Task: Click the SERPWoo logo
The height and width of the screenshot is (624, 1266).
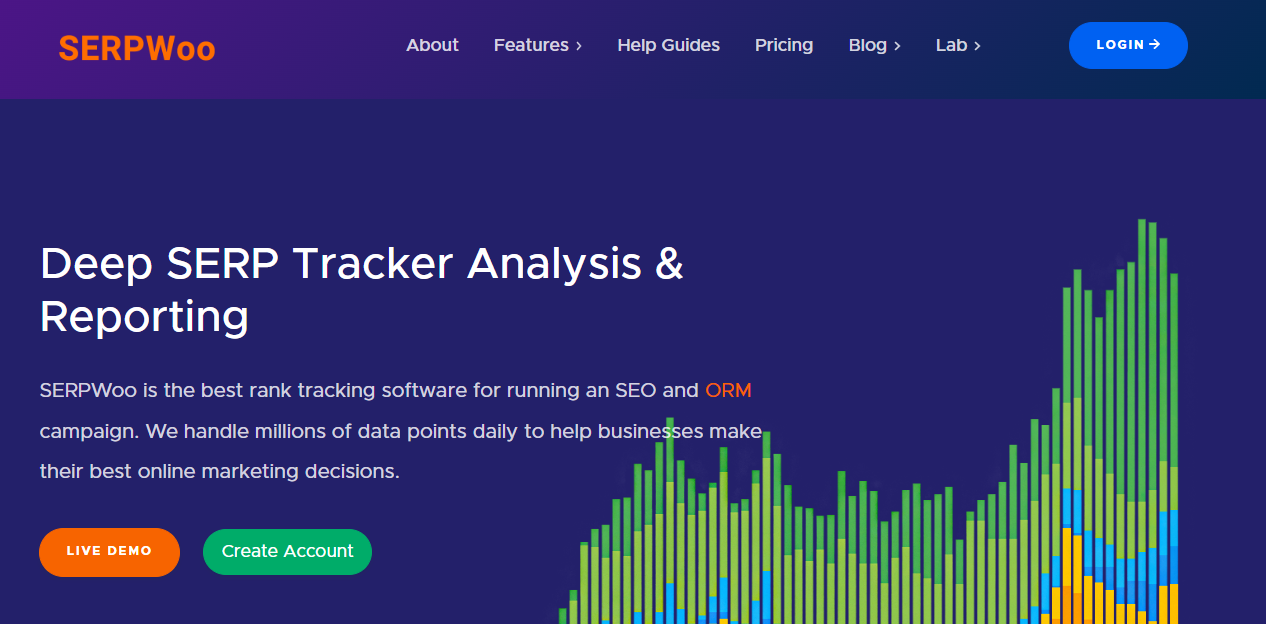Action: tap(137, 48)
